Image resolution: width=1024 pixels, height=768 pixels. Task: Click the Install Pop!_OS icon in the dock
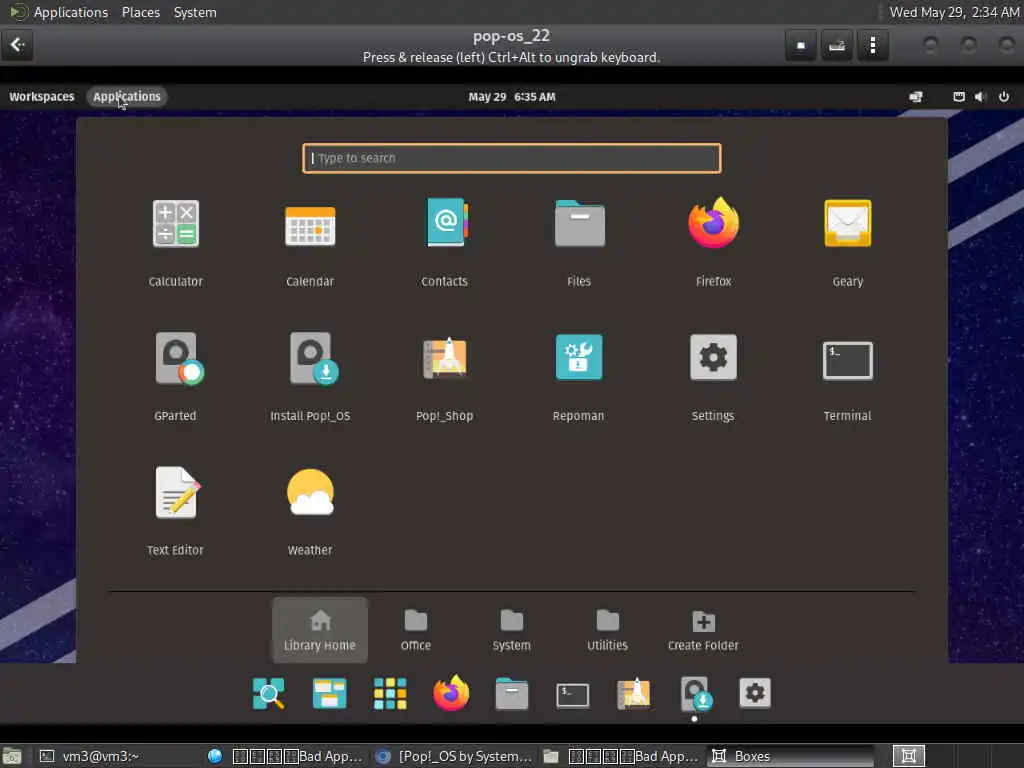tap(695, 694)
